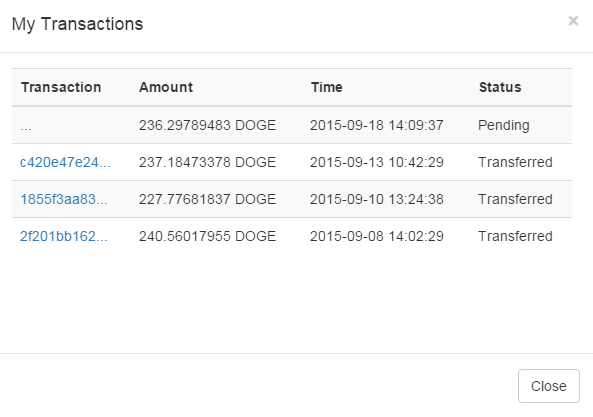The width and height of the screenshot is (593, 417).
Task: Select the Status column header
Action: [500, 87]
